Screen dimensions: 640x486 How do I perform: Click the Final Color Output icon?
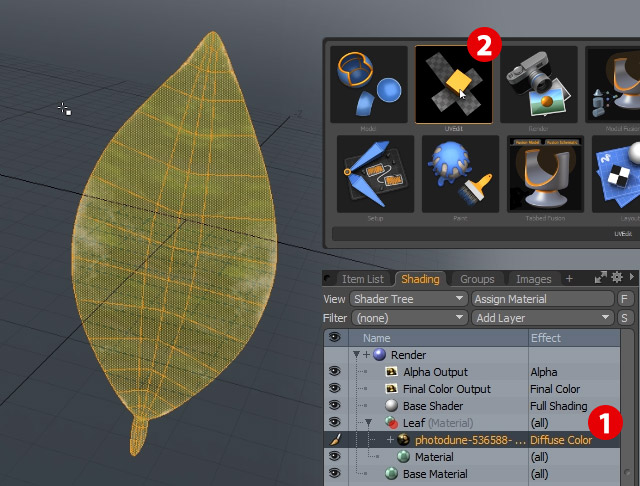tap(391, 389)
